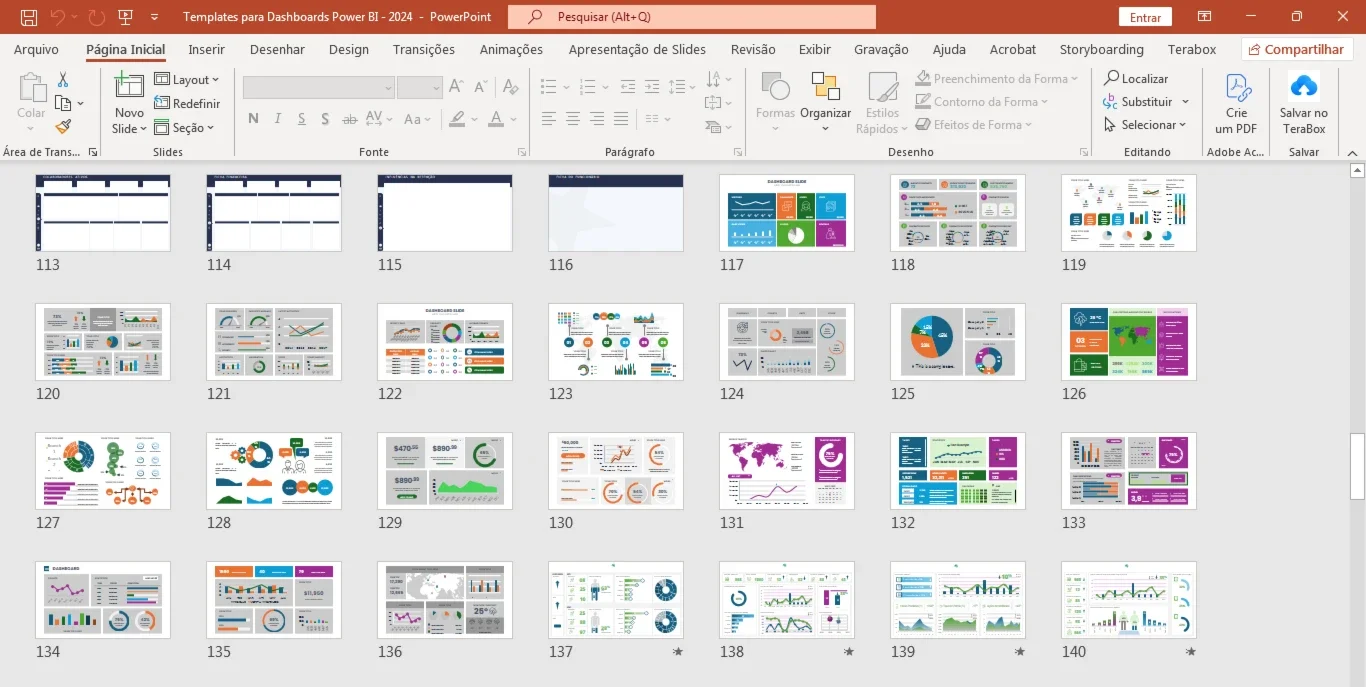Click the animation star under slide 137
Viewport: 1366px width, 687px height.
tap(677, 651)
